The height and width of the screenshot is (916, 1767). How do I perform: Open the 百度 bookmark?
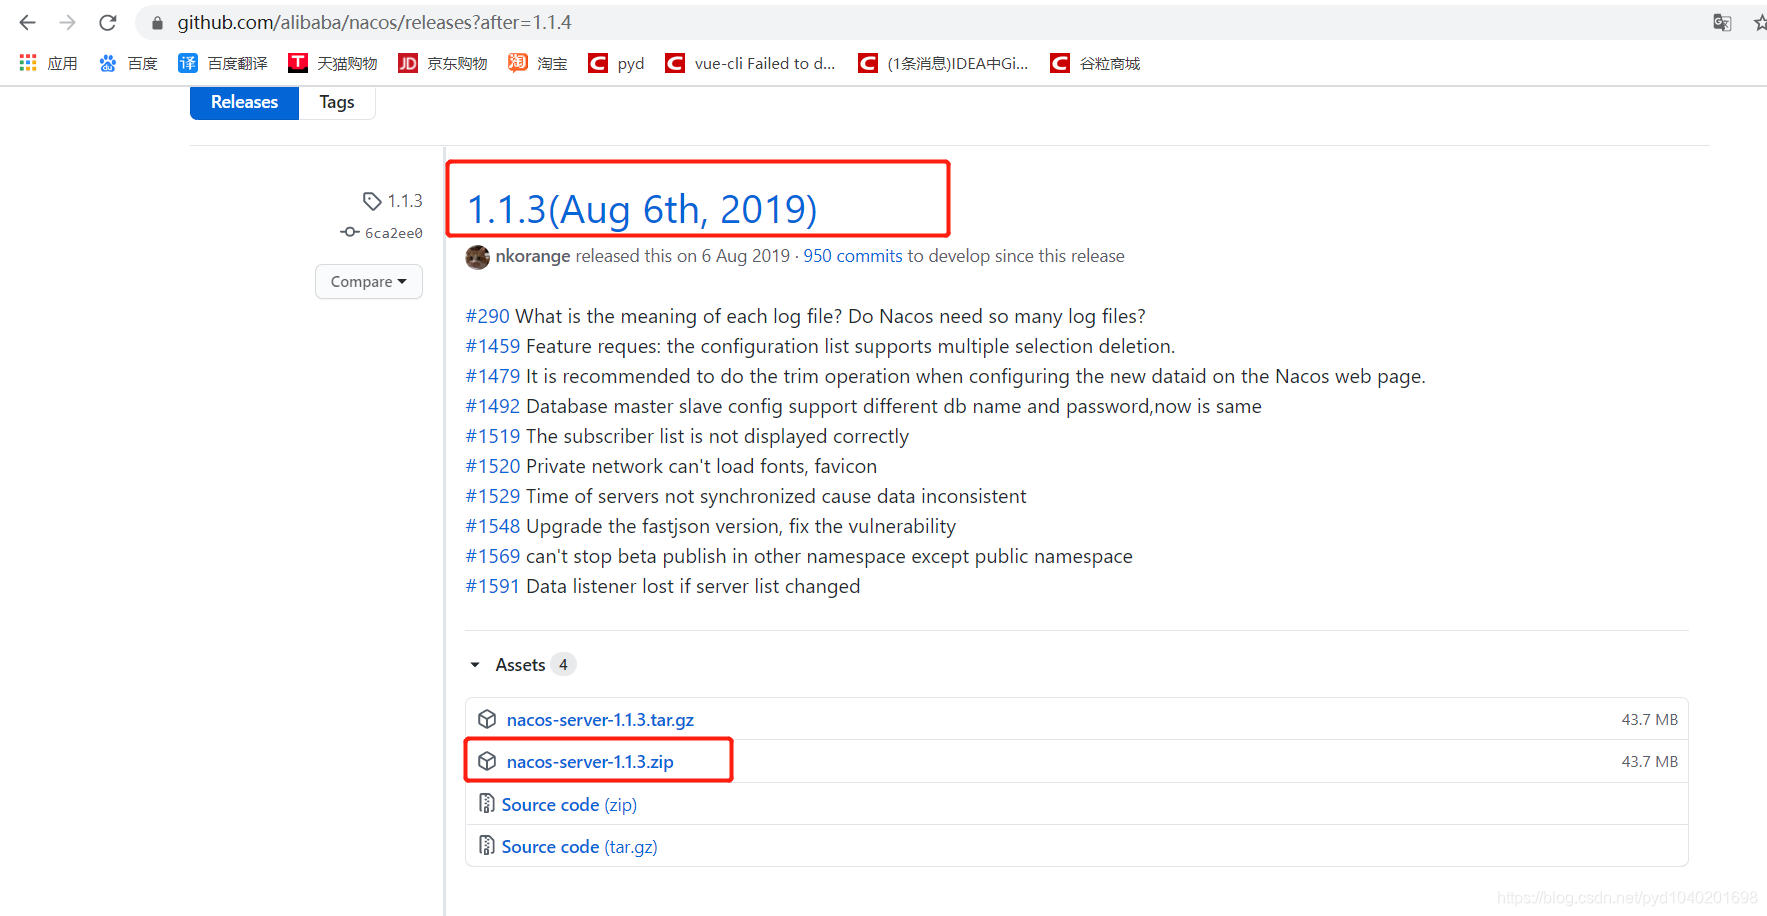pos(128,63)
